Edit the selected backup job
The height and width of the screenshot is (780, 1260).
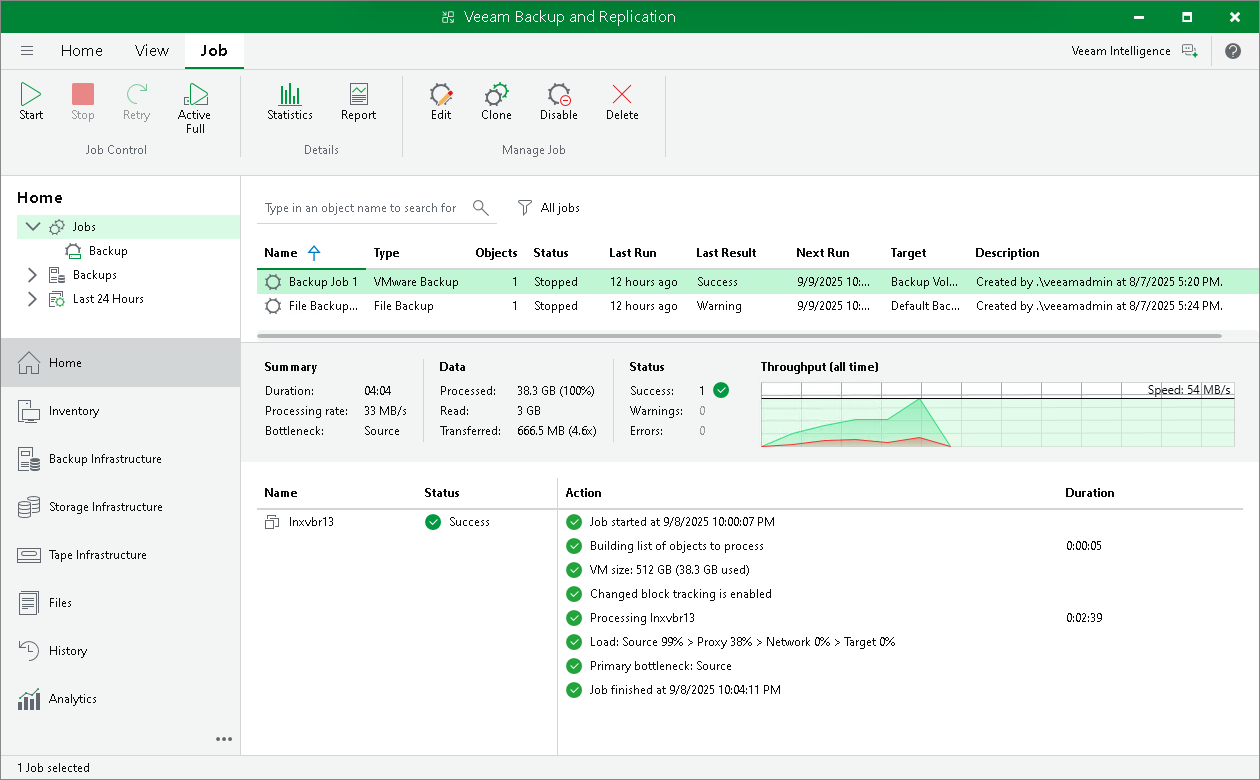pyautogui.click(x=440, y=100)
